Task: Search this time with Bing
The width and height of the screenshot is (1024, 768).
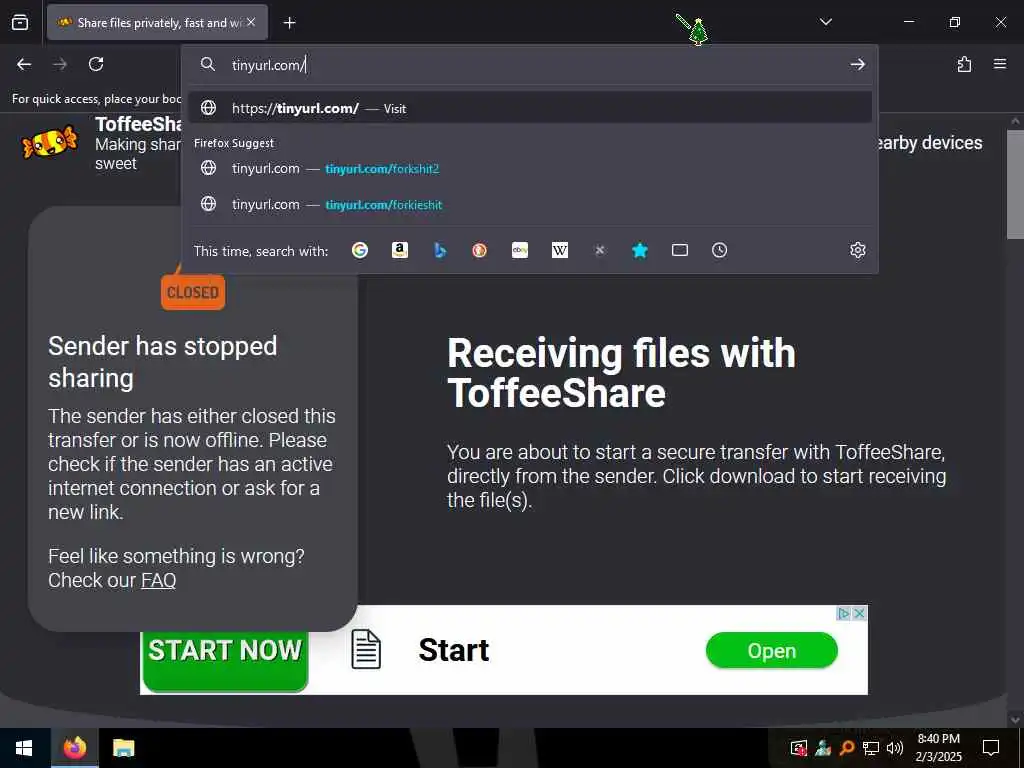Action: 440,250
